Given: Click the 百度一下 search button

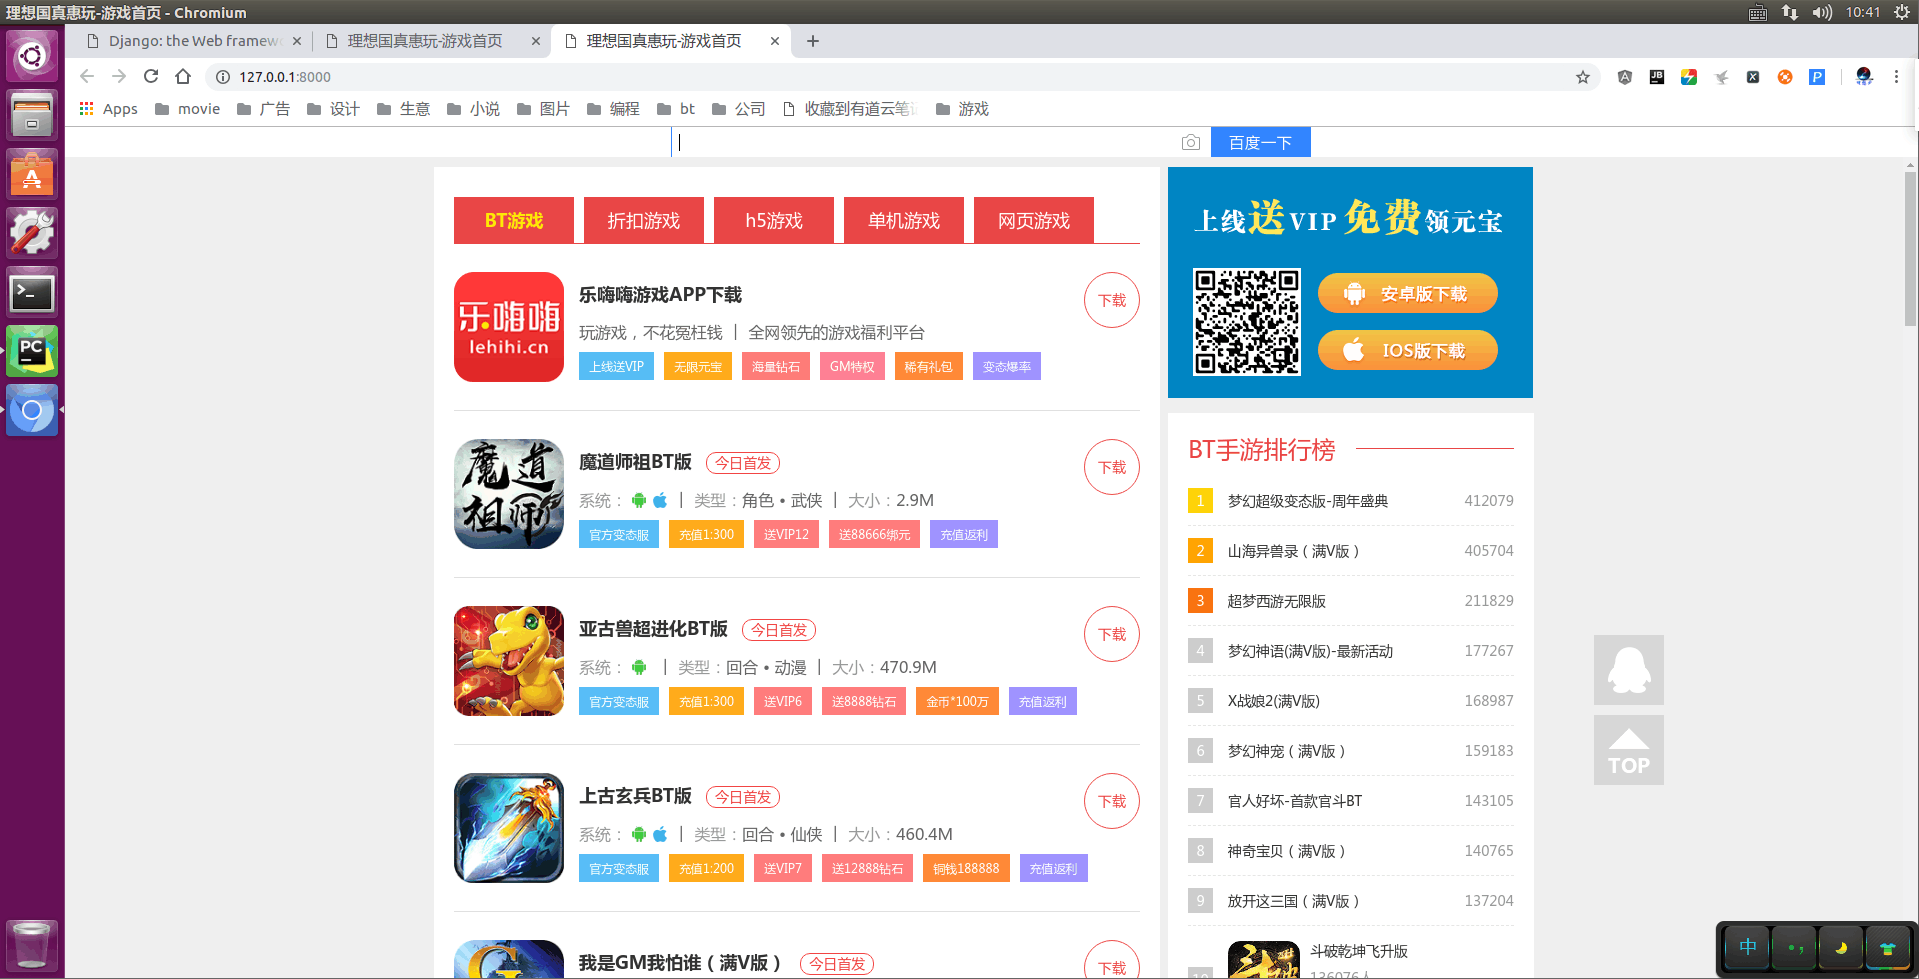Looking at the screenshot, I should pos(1260,142).
